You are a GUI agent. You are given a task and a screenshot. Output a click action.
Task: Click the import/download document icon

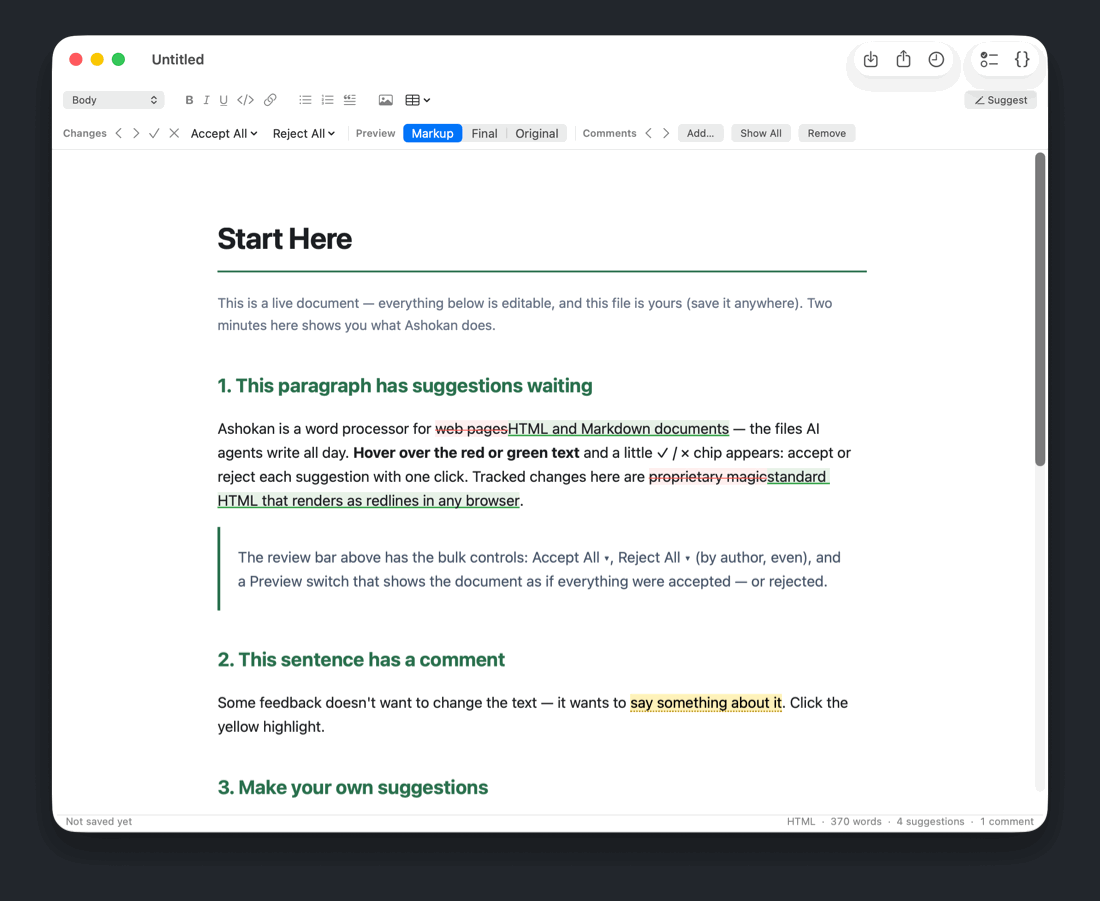871,60
